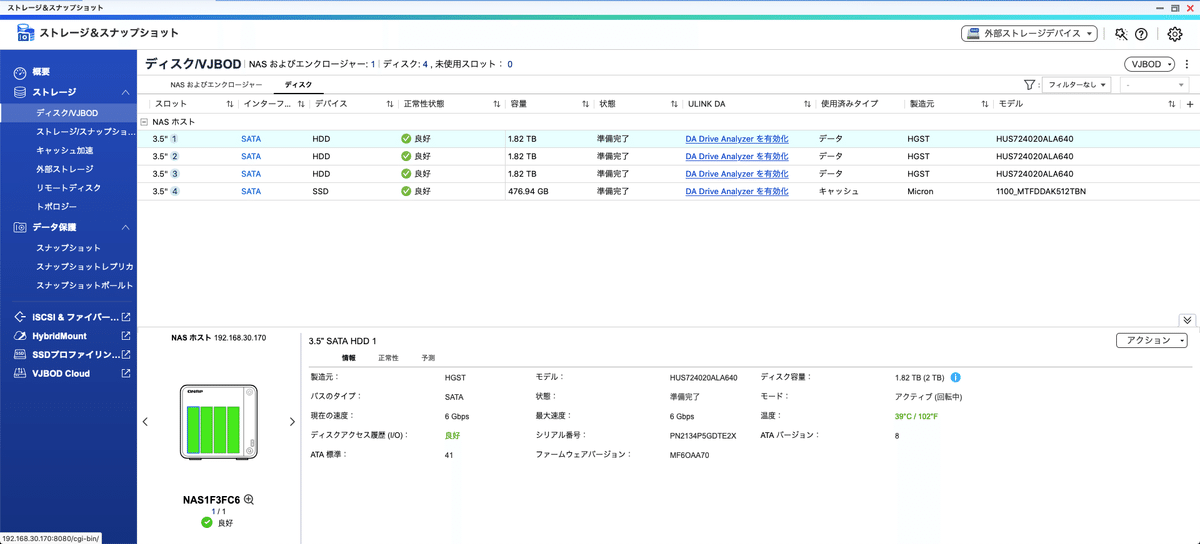Viewport: 1200px width, 544px height.
Task: Select the 476.94 GB capacity cell
Action: coord(528,191)
